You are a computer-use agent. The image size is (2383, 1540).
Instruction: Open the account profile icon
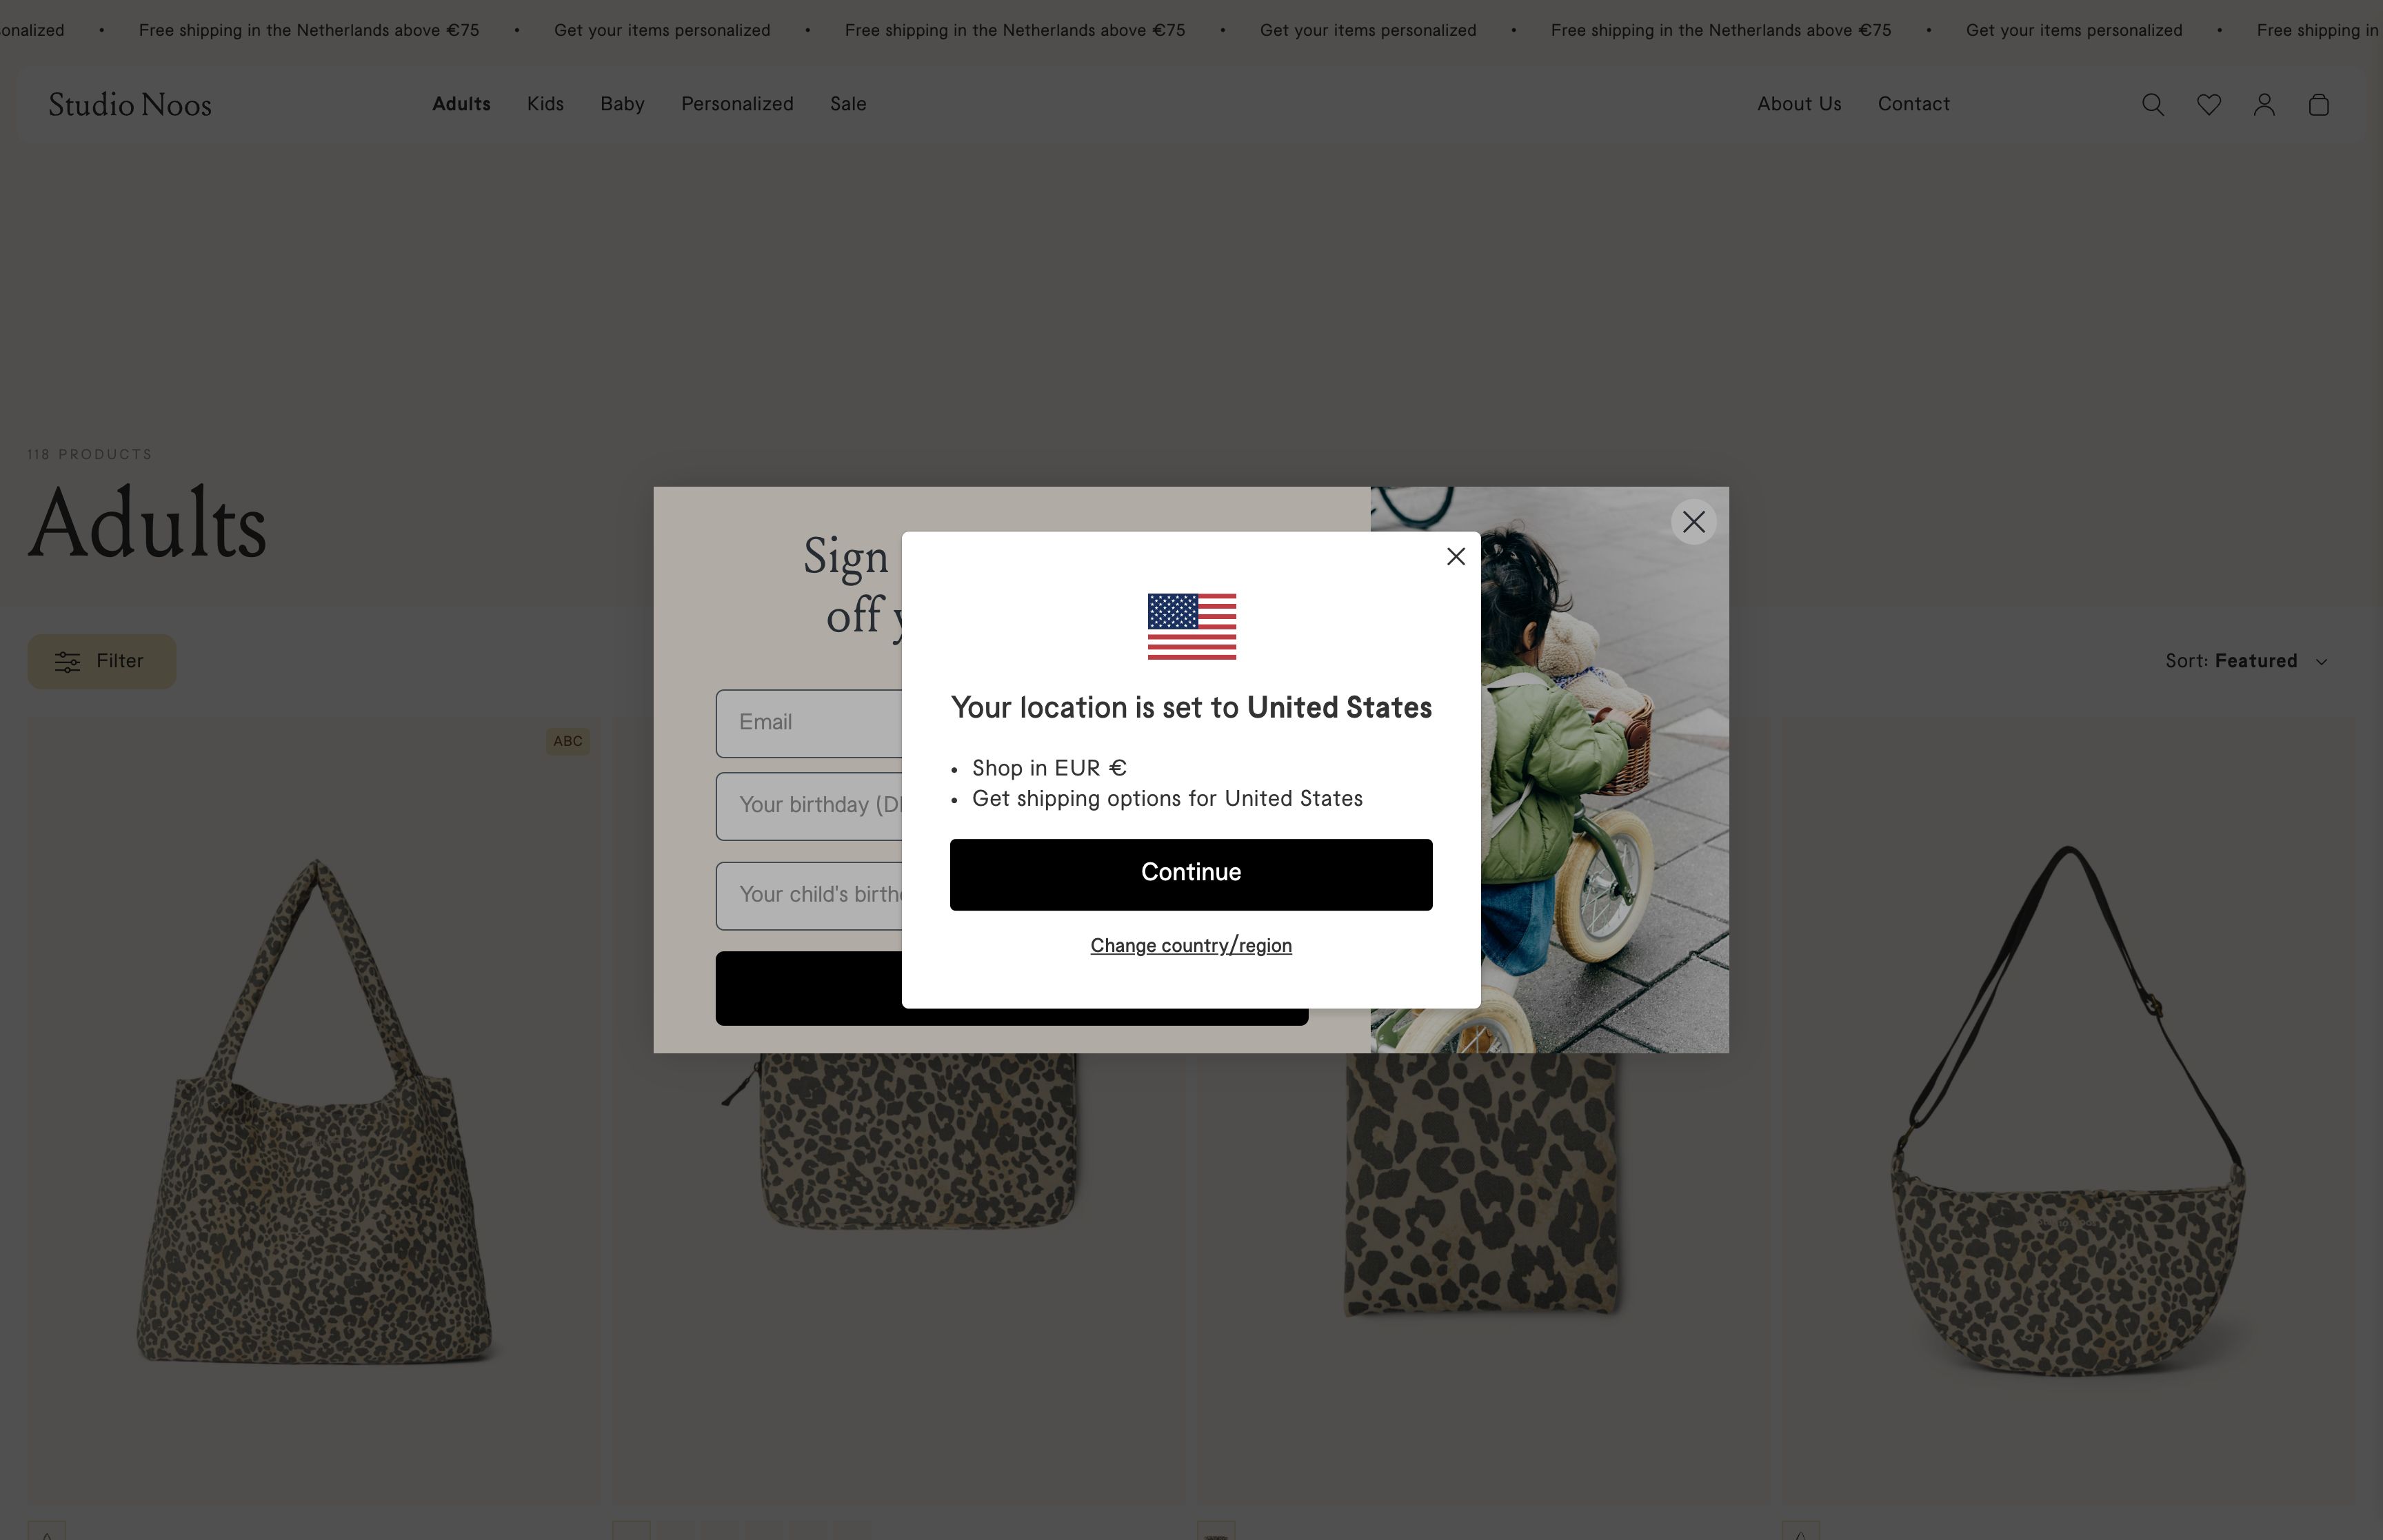click(2264, 105)
